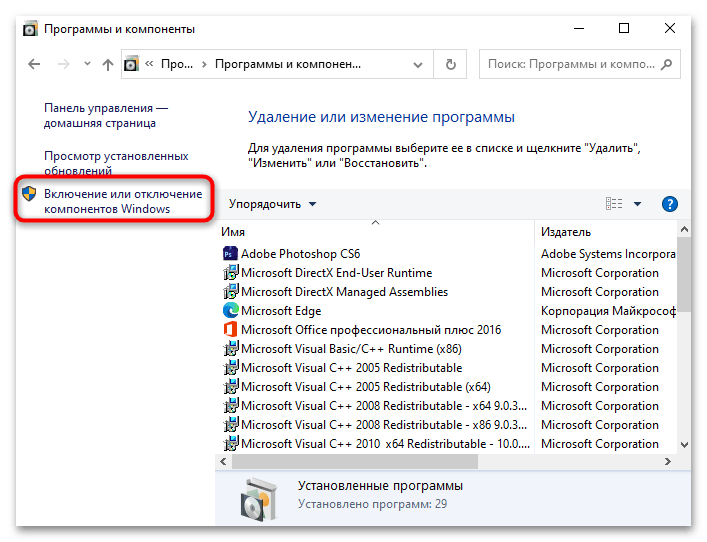Click Программы и компонен... breadcrumb

click(288, 64)
